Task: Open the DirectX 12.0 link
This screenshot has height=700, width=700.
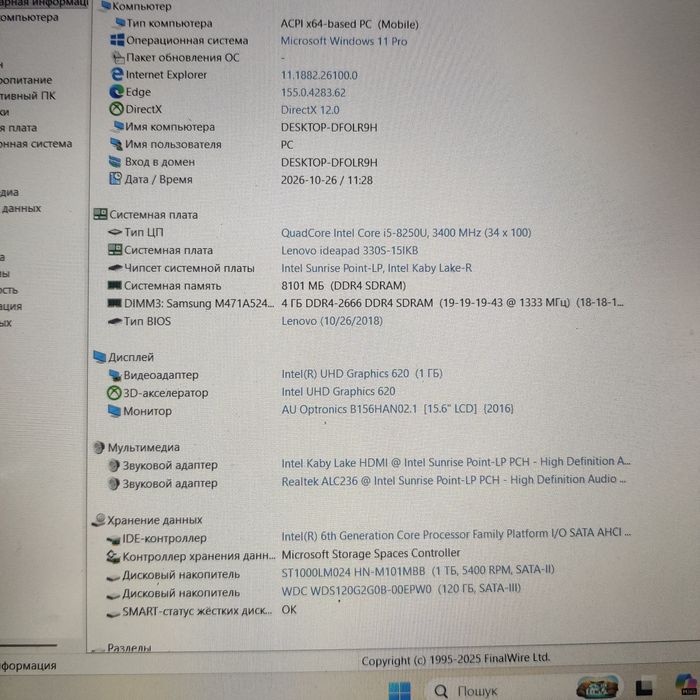Action: pos(310,110)
